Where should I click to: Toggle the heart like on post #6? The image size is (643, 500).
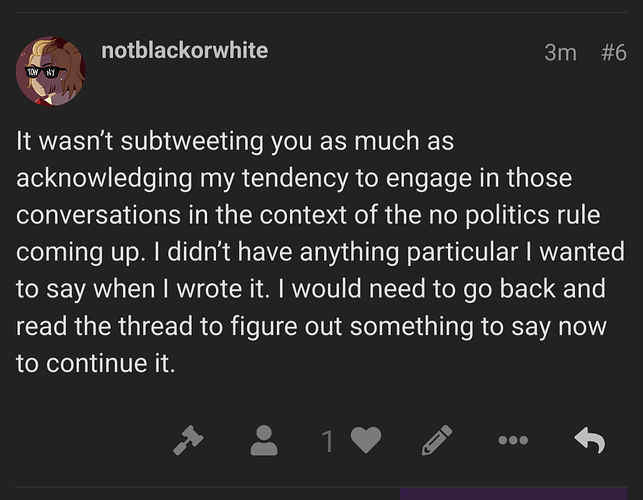click(366, 440)
